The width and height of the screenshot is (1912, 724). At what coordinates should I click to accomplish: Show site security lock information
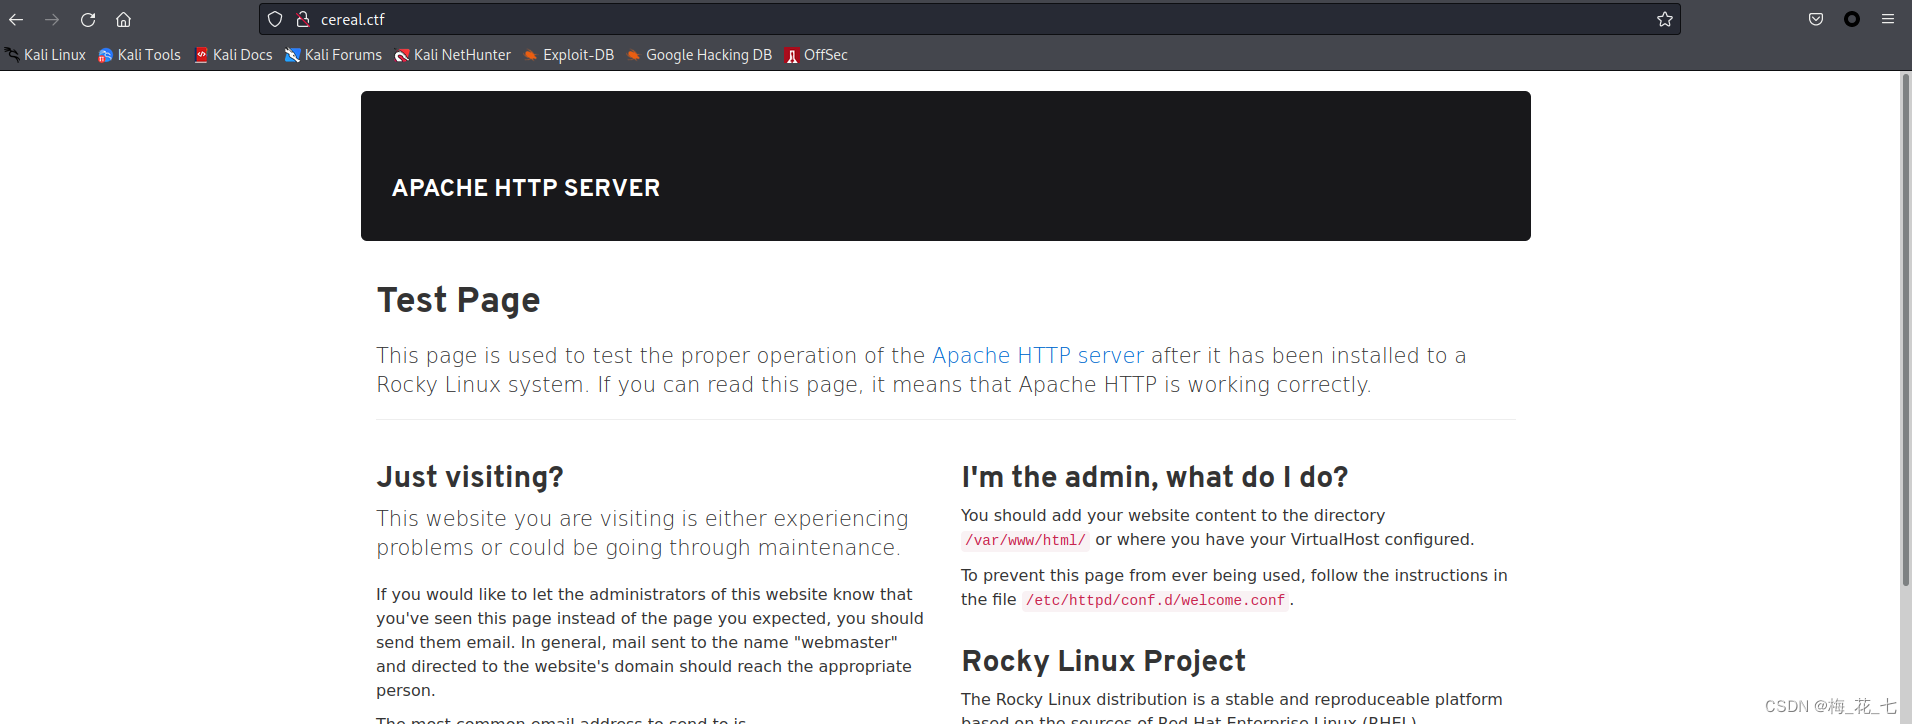tap(303, 19)
